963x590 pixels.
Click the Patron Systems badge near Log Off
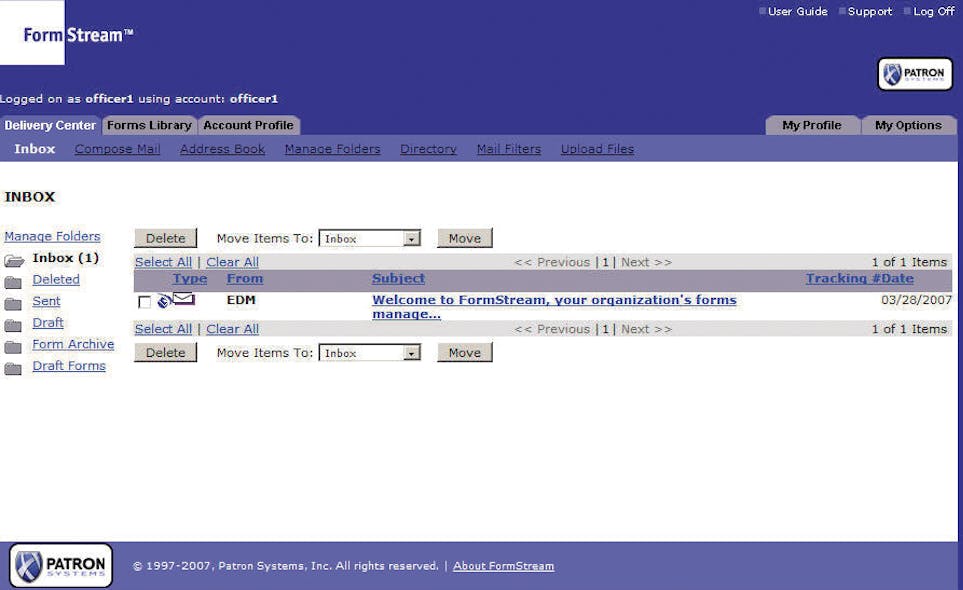coord(915,74)
